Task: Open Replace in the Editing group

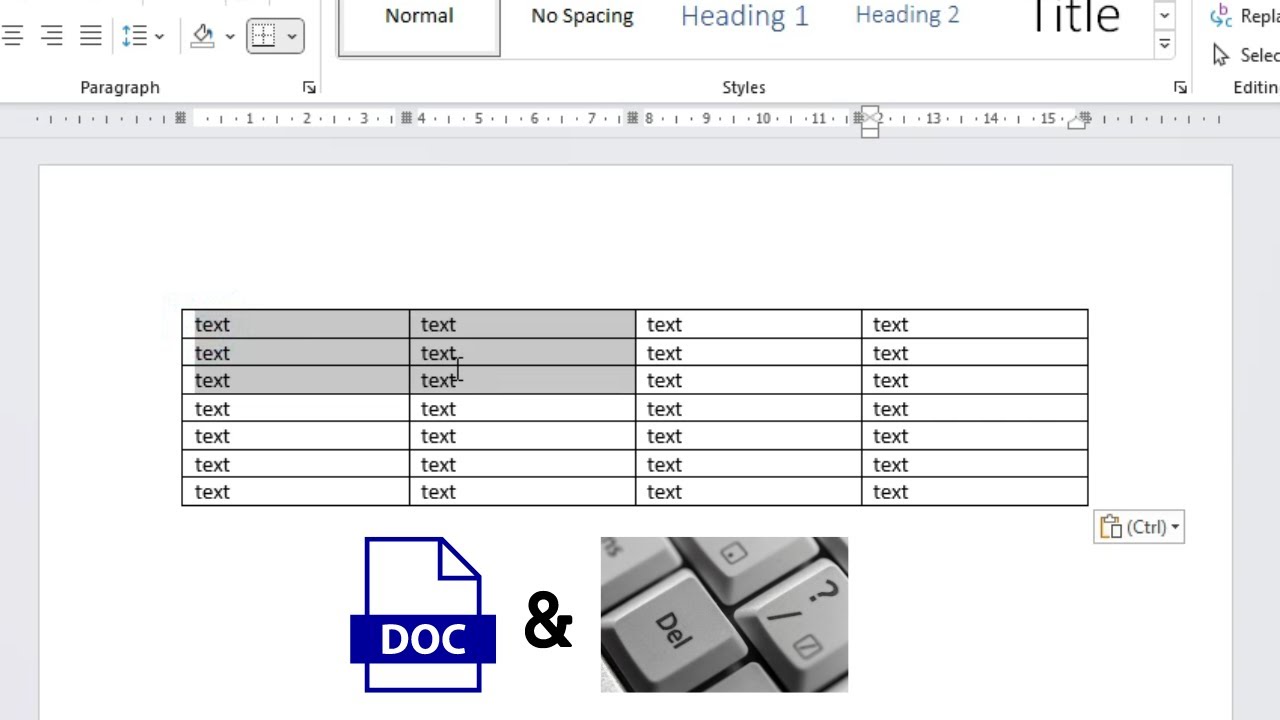Action: (x=1246, y=17)
